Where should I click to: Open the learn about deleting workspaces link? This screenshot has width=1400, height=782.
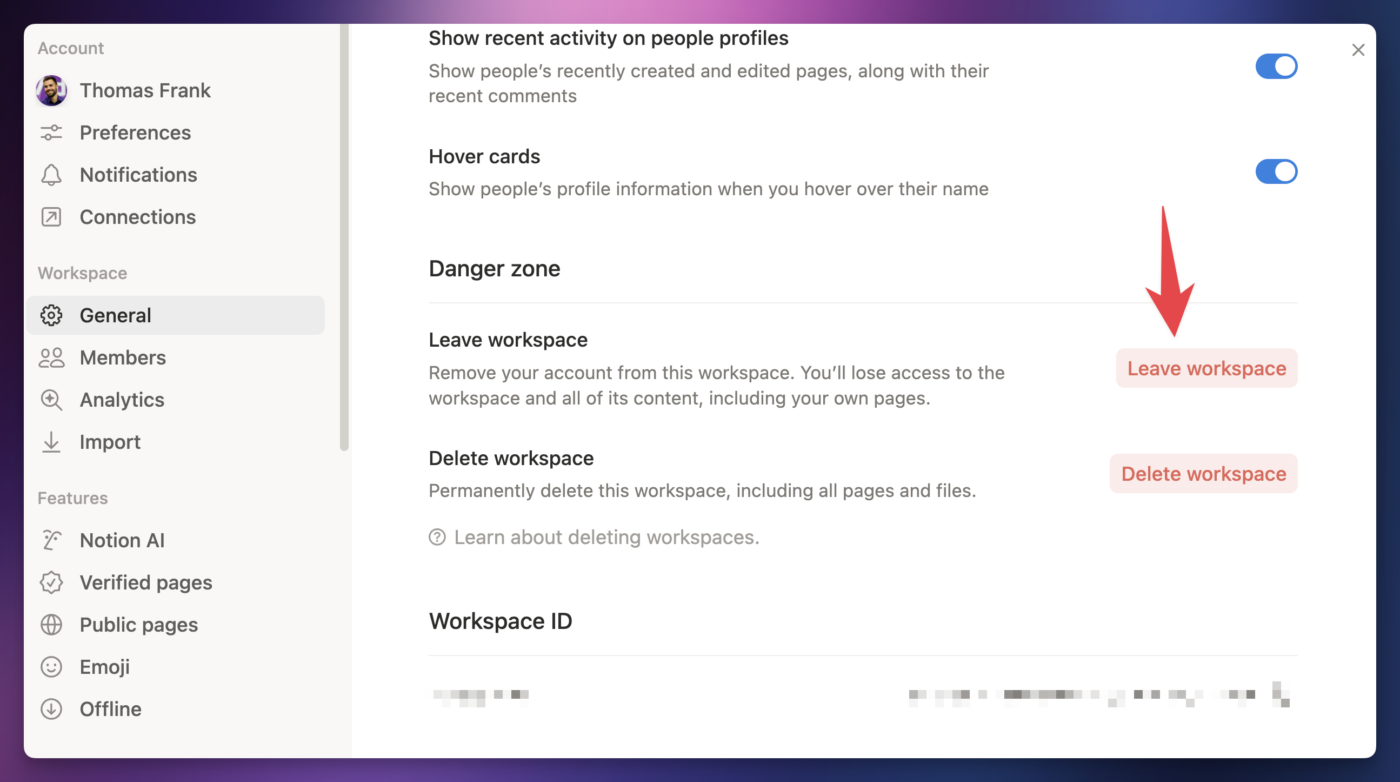pyautogui.click(x=605, y=537)
